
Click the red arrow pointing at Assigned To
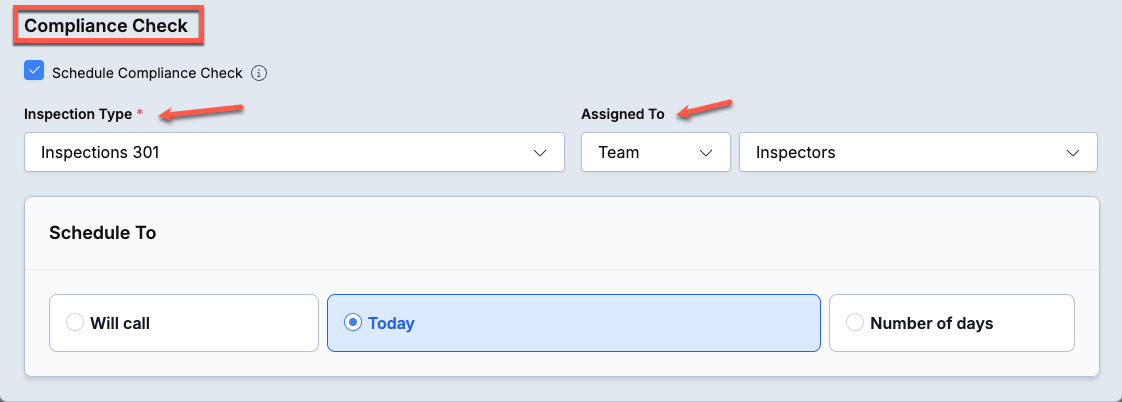tap(705, 109)
